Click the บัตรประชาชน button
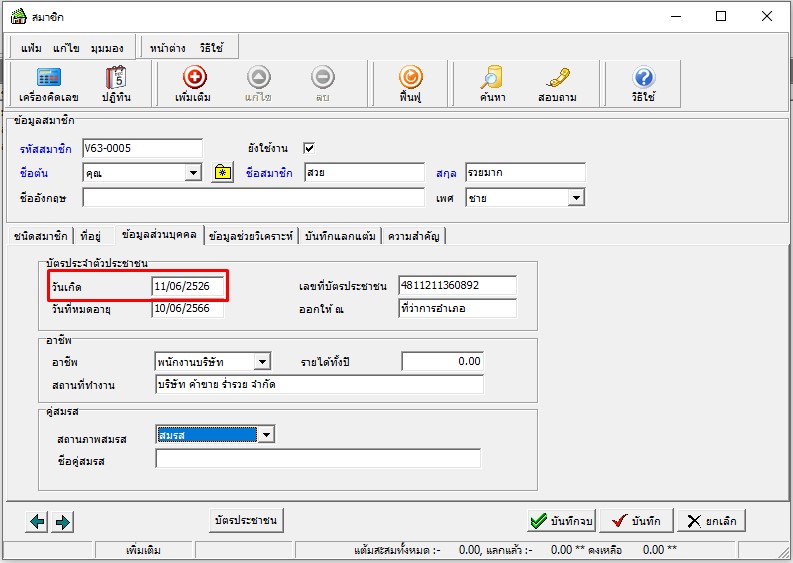 [x=246, y=520]
